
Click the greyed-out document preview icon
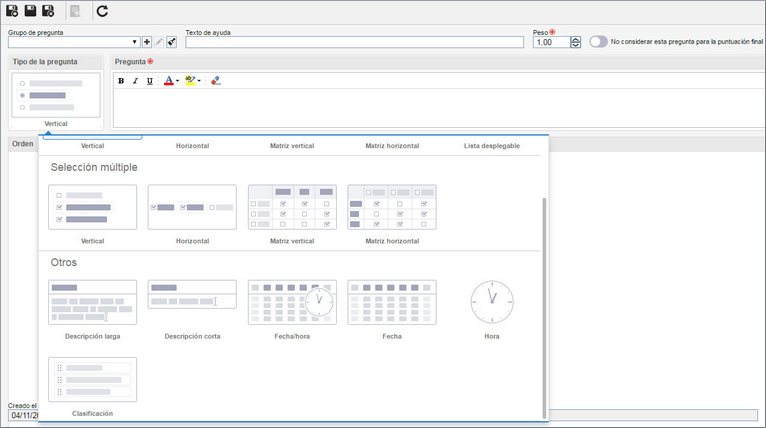[x=75, y=11]
